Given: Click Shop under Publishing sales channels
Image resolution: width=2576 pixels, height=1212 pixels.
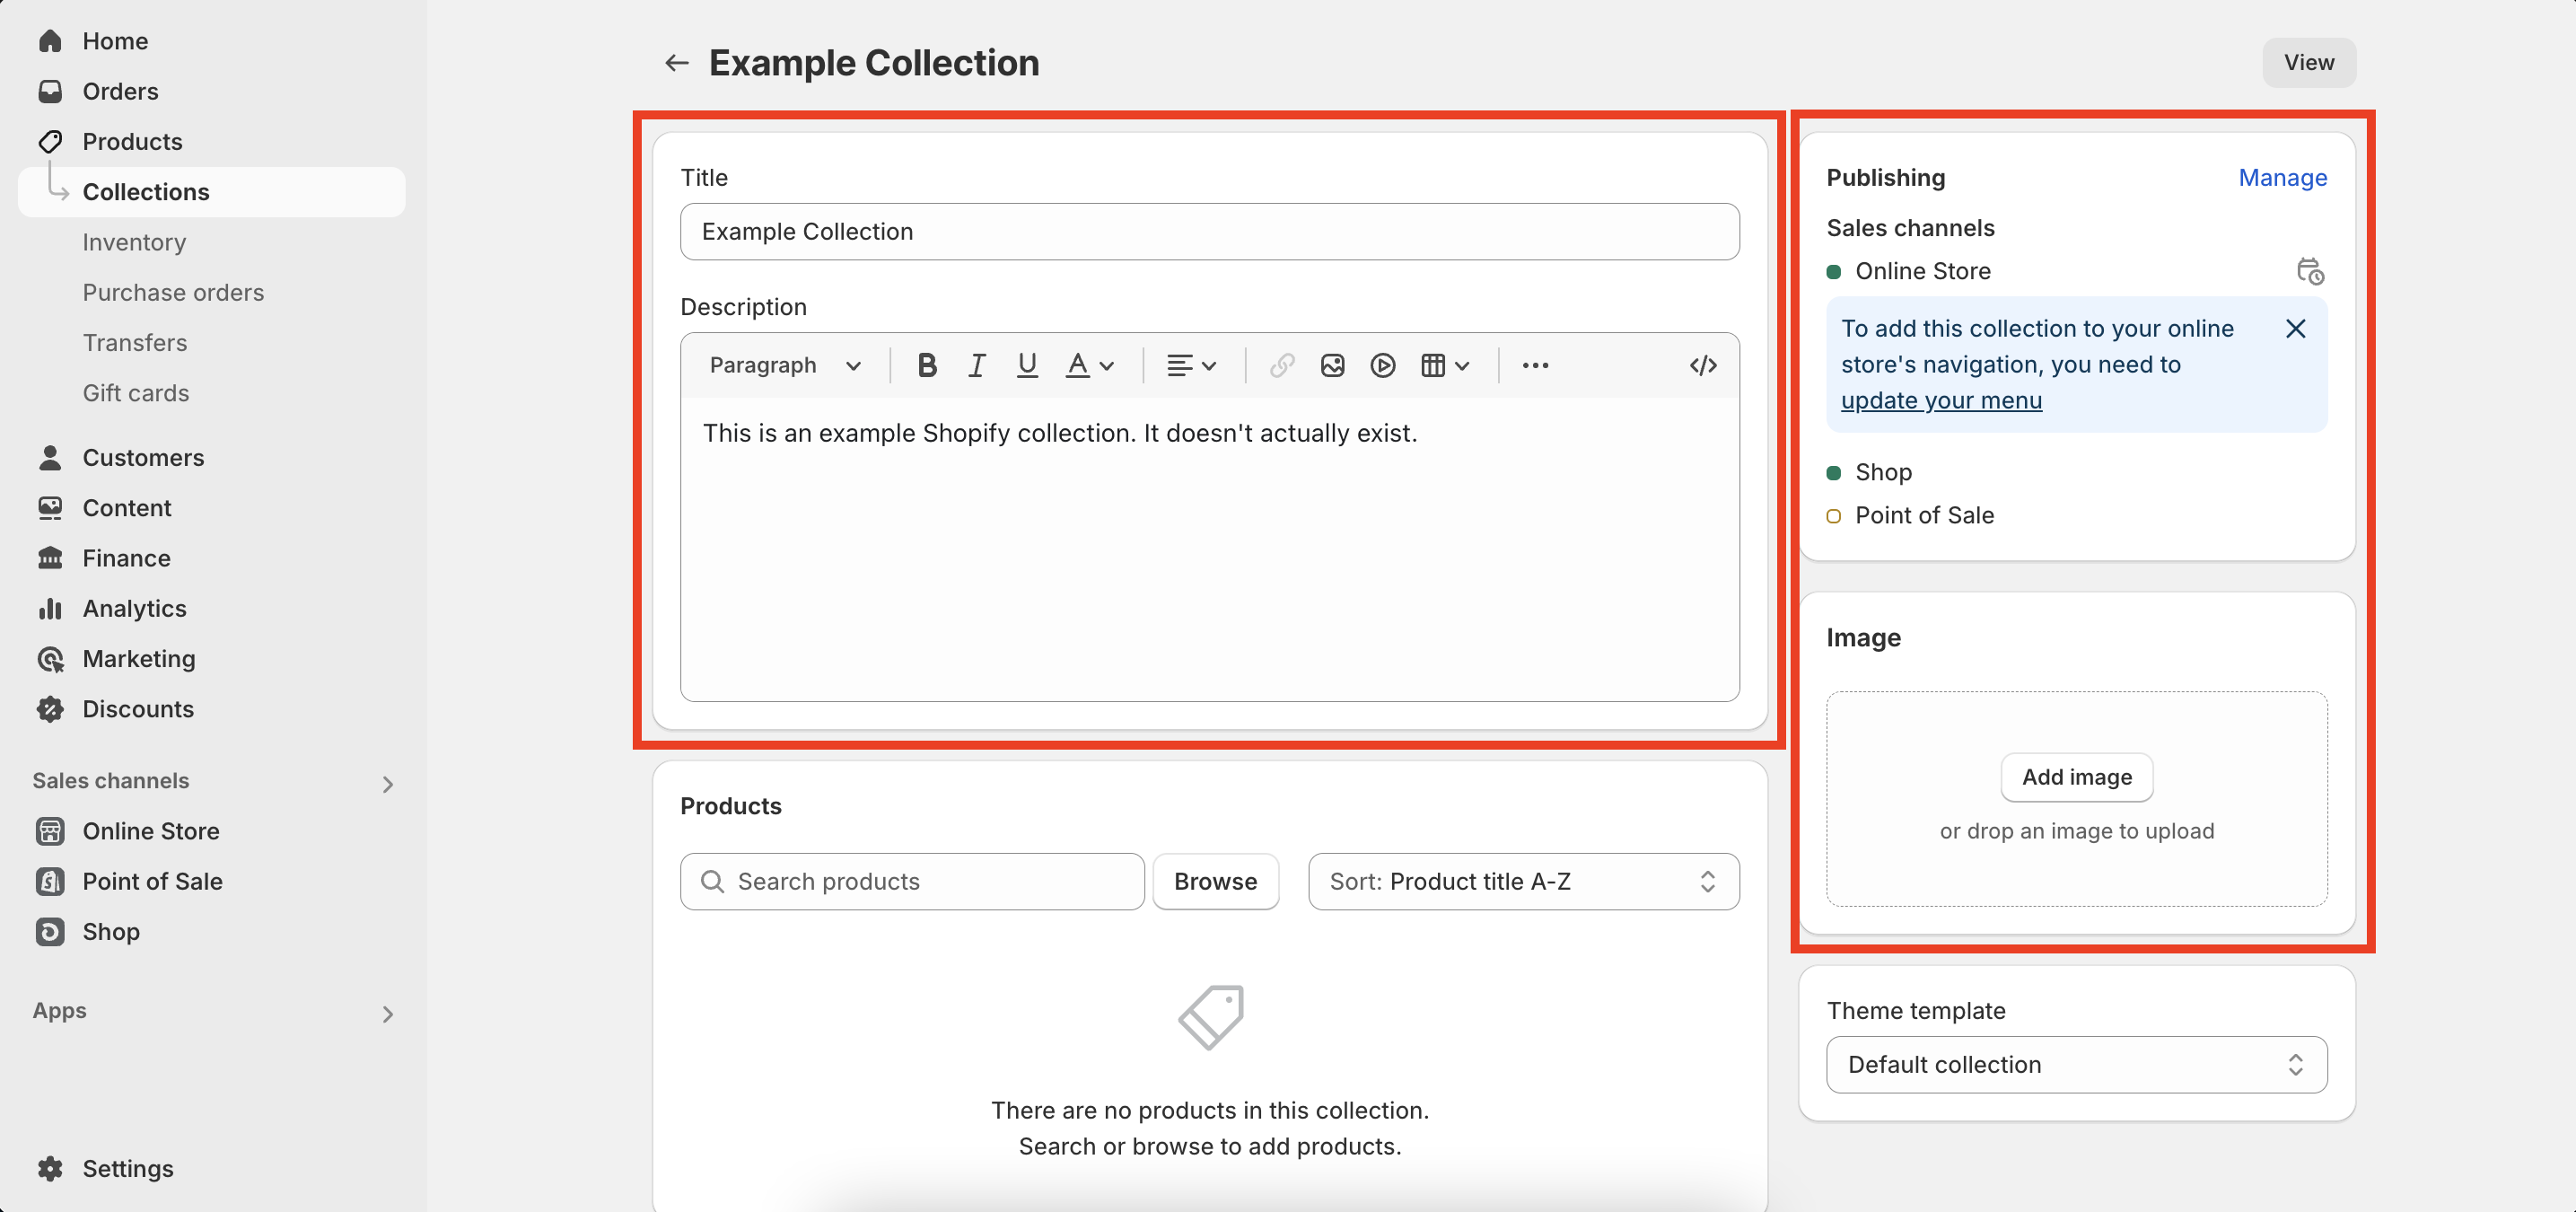Looking at the screenshot, I should [1883, 471].
